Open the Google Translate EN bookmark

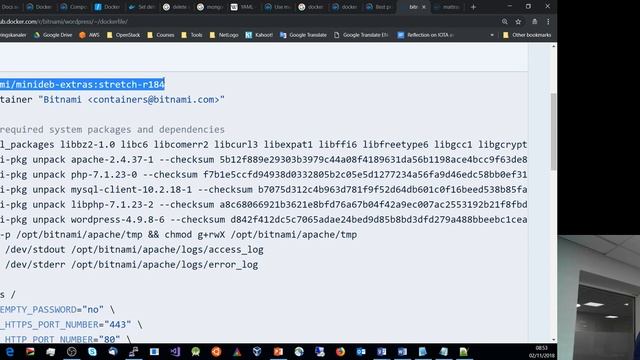point(361,35)
